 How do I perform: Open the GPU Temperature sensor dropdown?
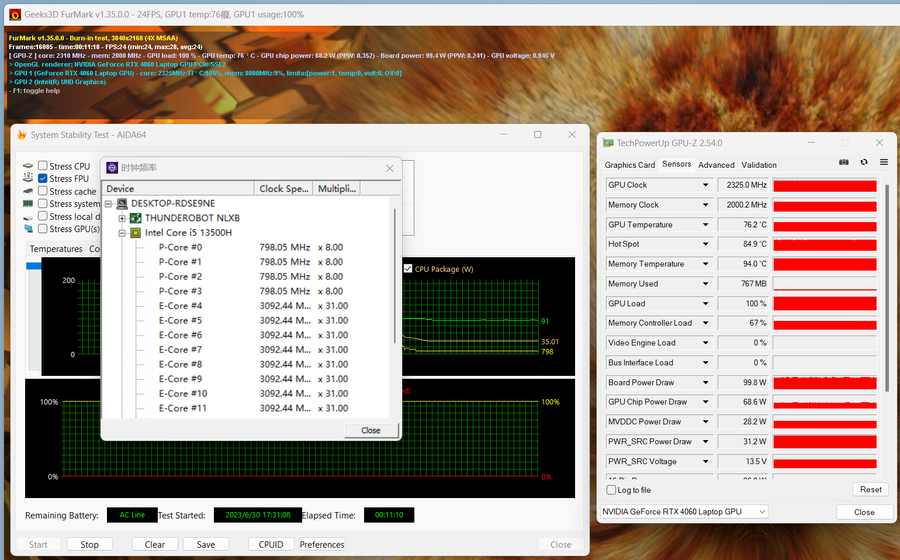tap(705, 225)
